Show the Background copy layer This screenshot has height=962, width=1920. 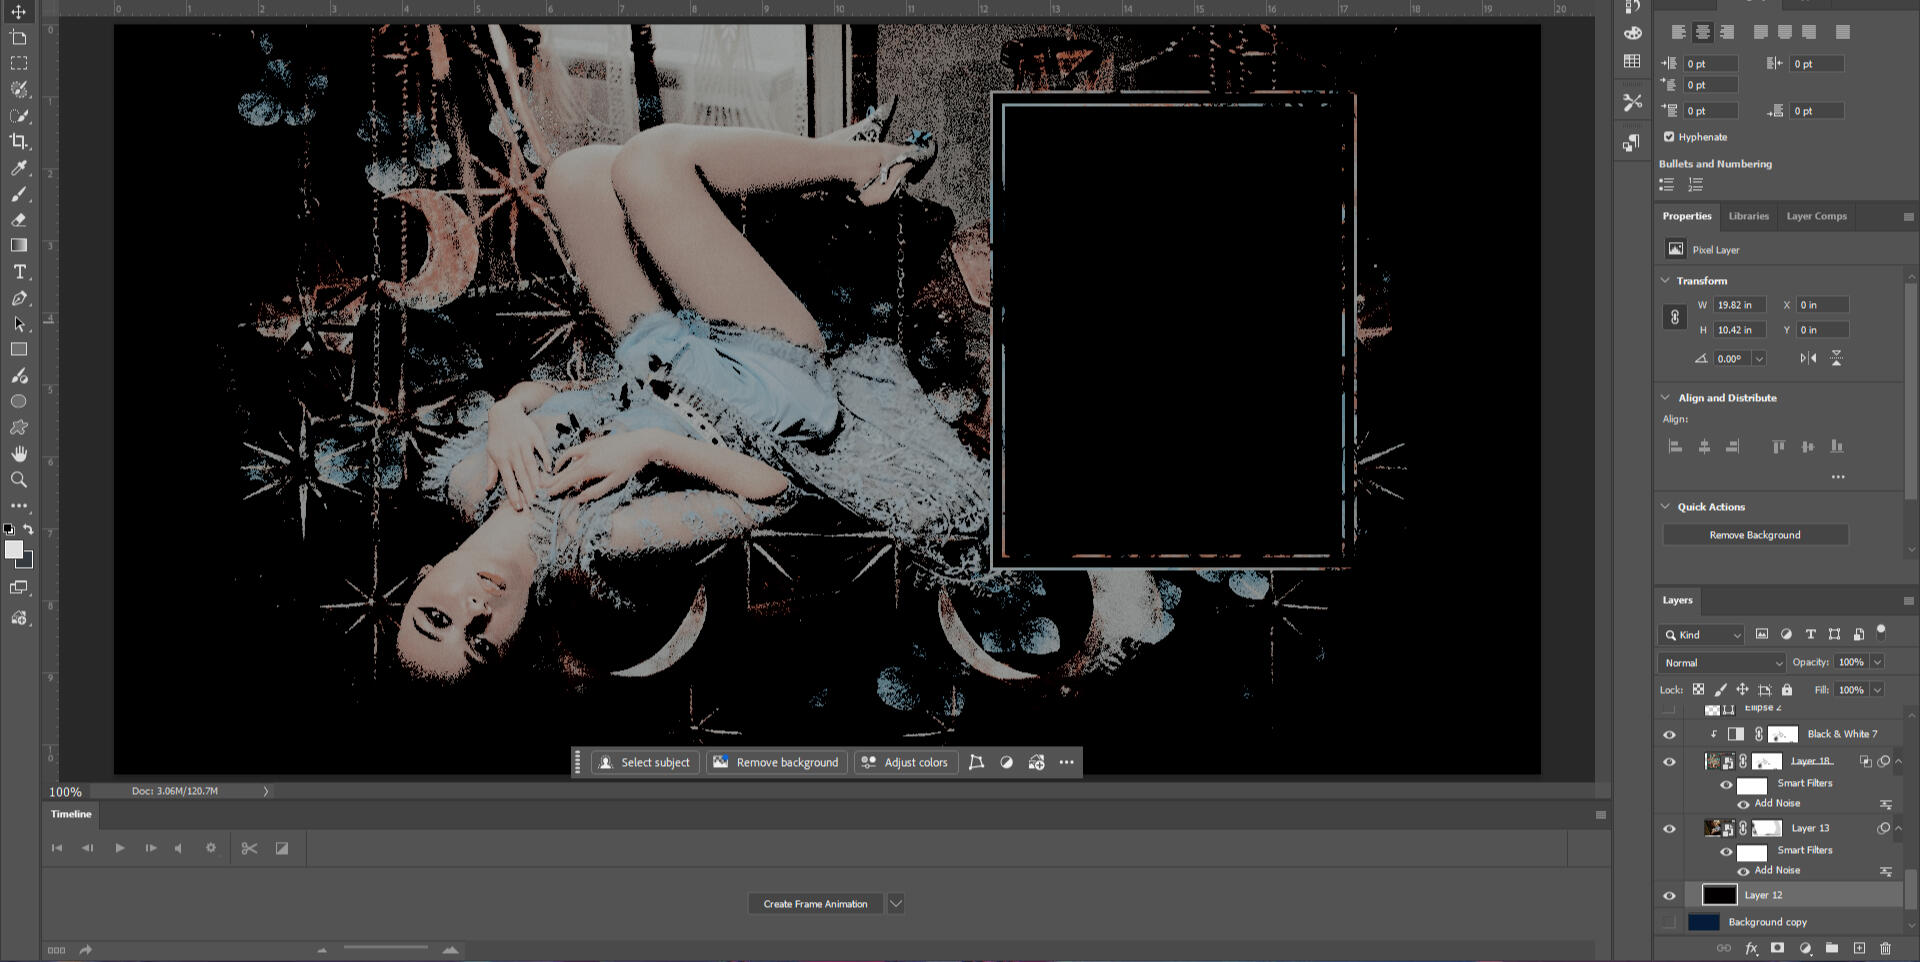[1669, 922]
